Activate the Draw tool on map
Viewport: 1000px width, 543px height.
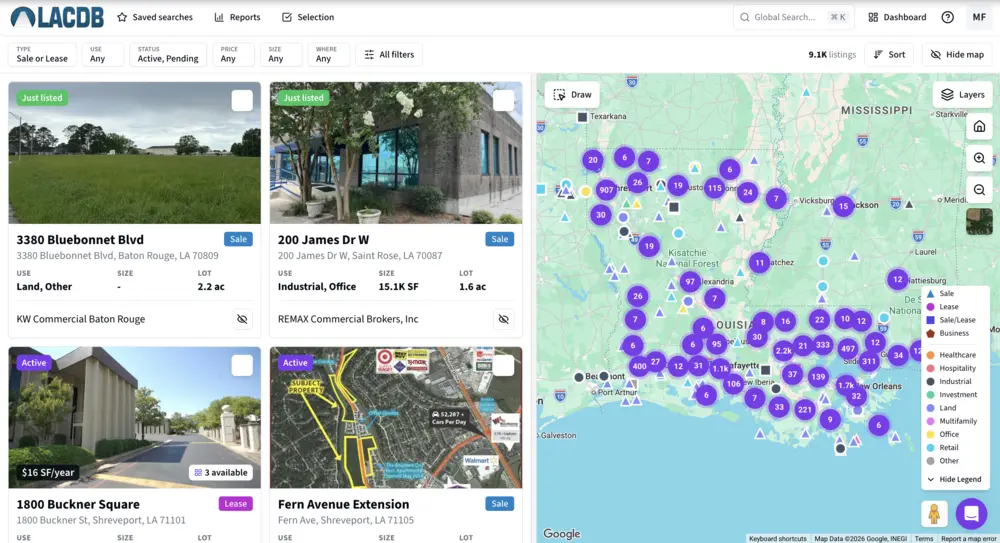tap(572, 94)
